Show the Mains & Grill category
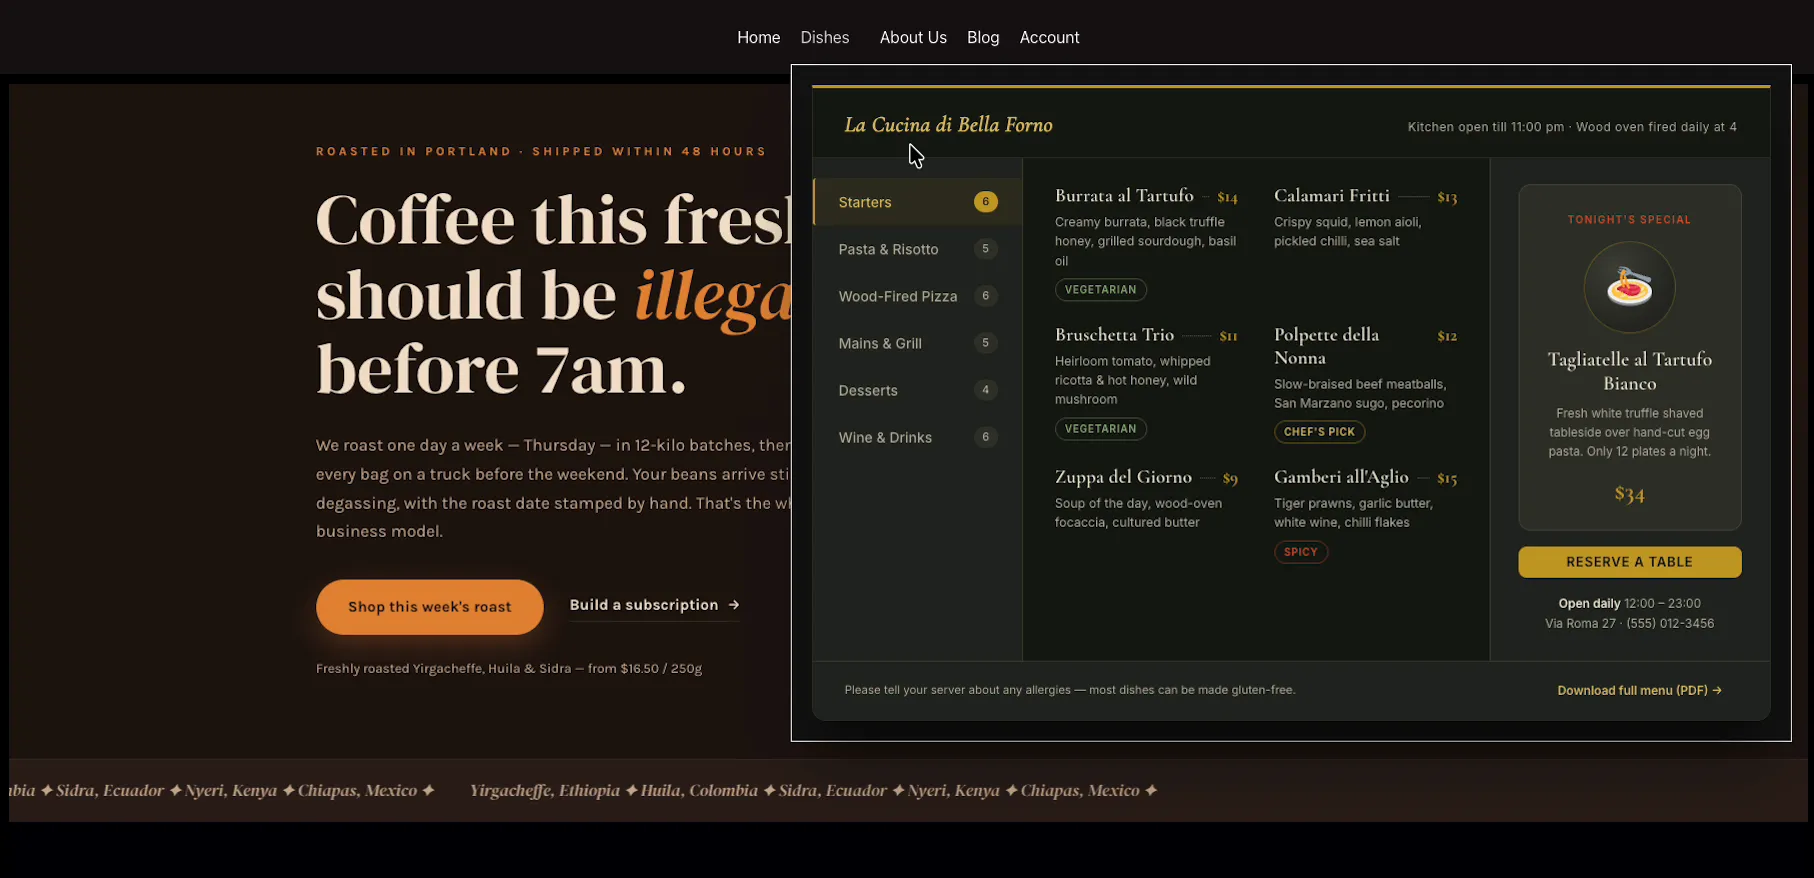This screenshot has width=1814, height=878. coord(917,343)
